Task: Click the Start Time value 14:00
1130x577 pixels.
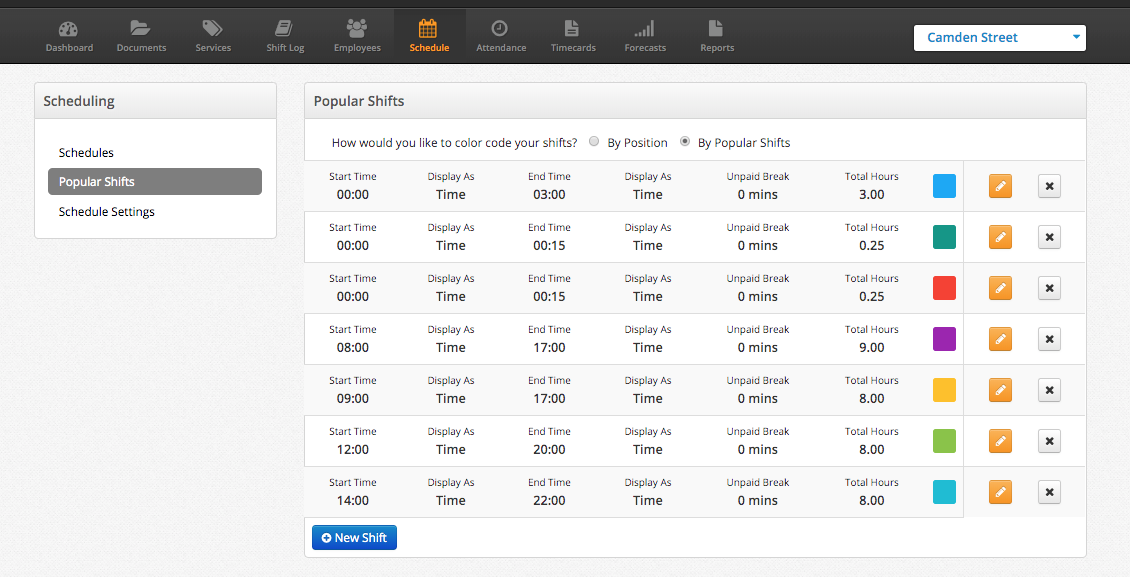Action: (x=352, y=501)
